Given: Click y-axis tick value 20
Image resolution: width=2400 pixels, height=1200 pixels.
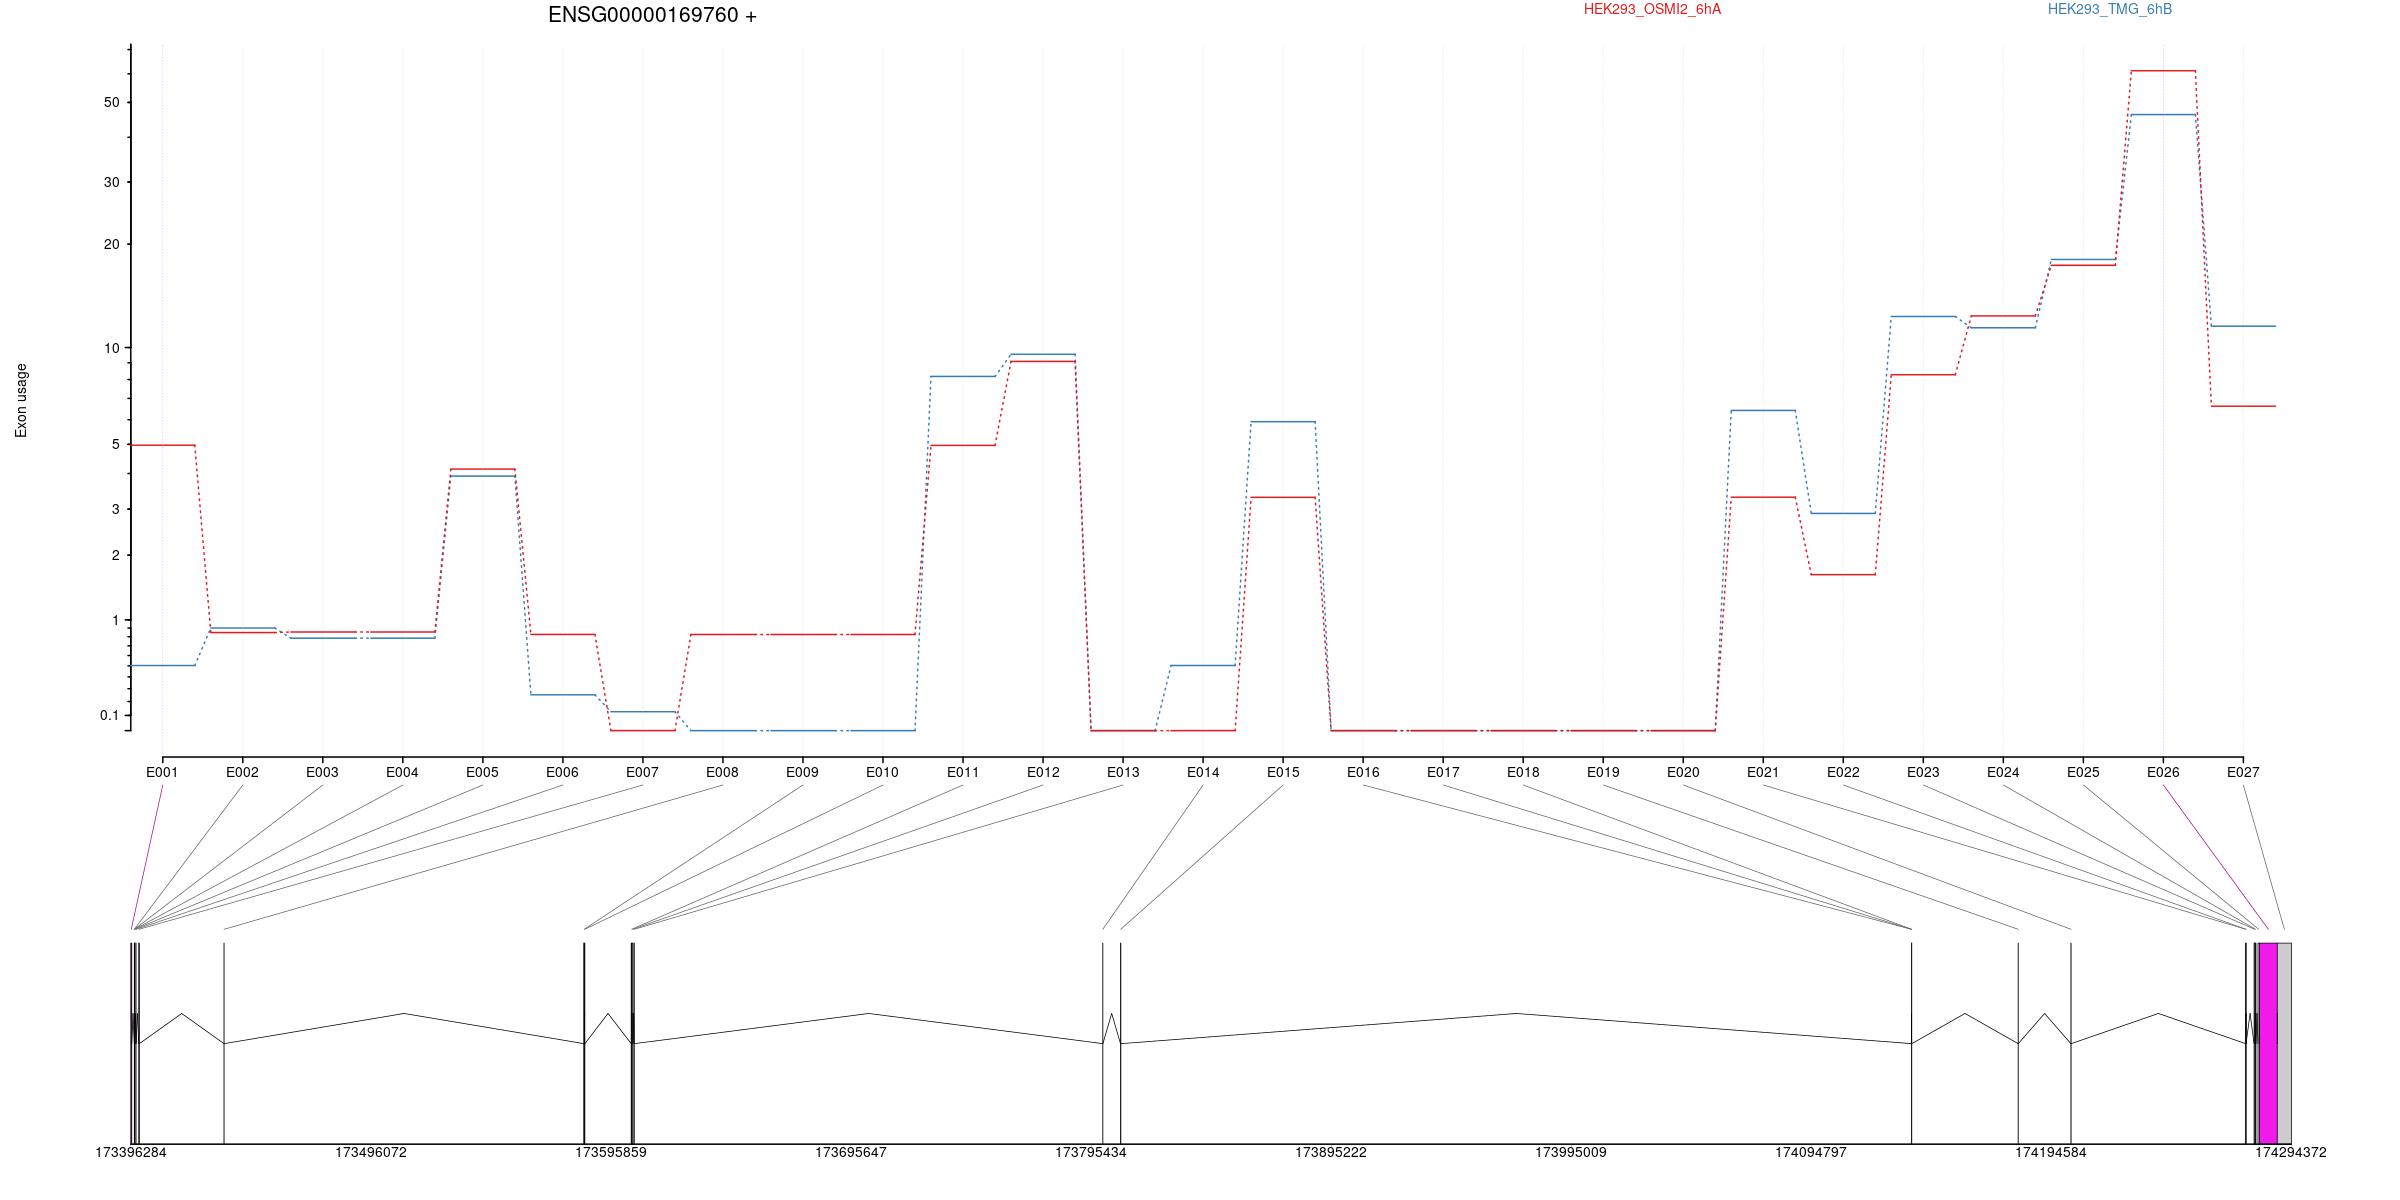Looking at the screenshot, I should coord(111,244).
